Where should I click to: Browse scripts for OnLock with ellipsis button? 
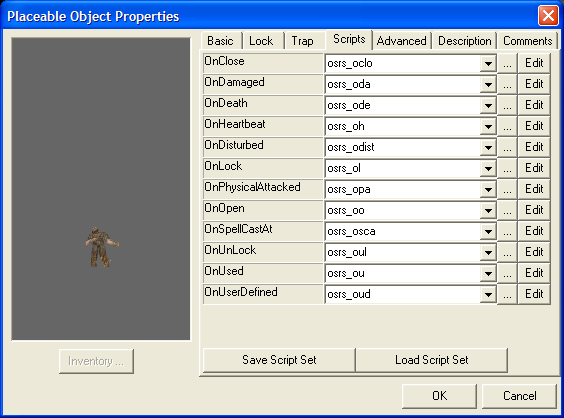[507, 168]
